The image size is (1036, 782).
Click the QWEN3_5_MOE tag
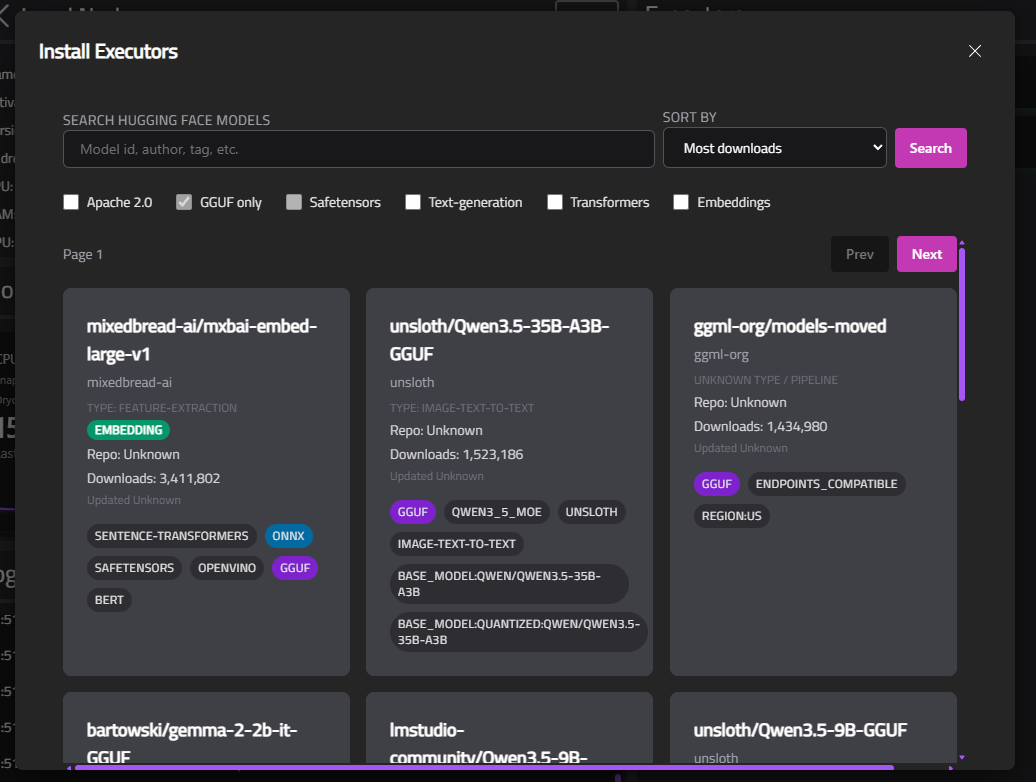pos(496,512)
